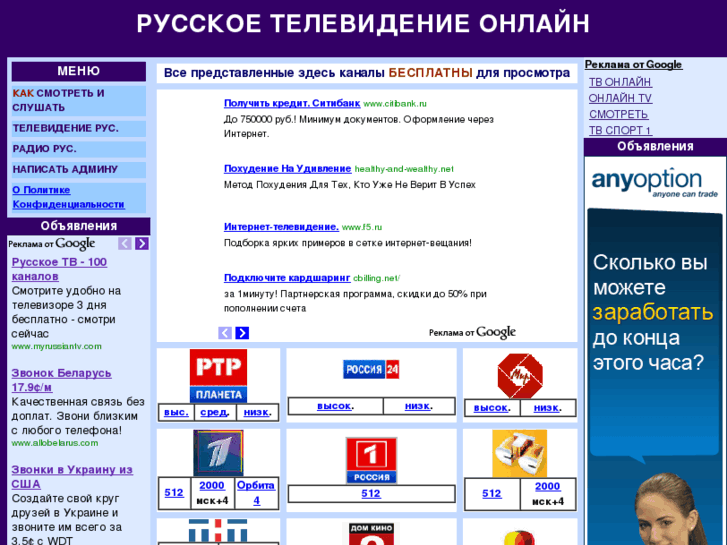
Task: Open Орбита 4 stream for Первый канал
Action: tap(256, 493)
